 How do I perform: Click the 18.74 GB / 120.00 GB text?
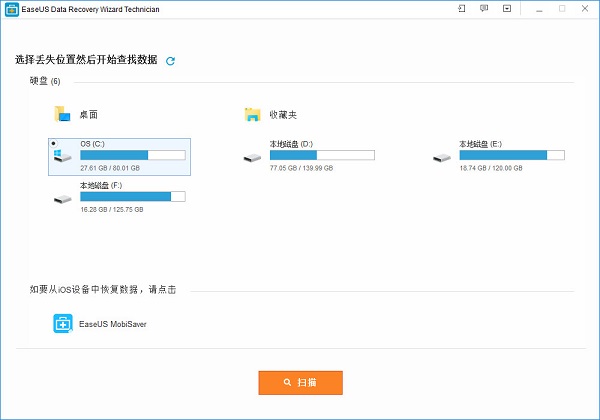pyautogui.click(x=491, y=168)
